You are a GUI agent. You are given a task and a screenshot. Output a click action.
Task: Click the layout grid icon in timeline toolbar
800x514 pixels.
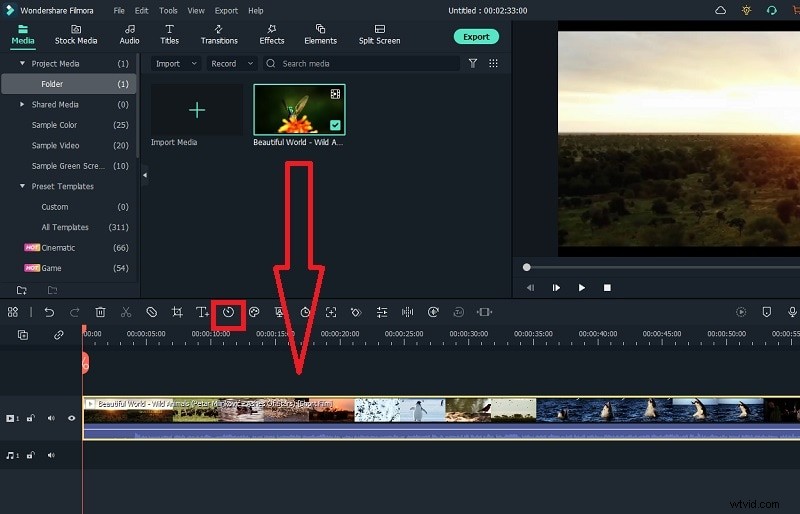tap(13, 312)
